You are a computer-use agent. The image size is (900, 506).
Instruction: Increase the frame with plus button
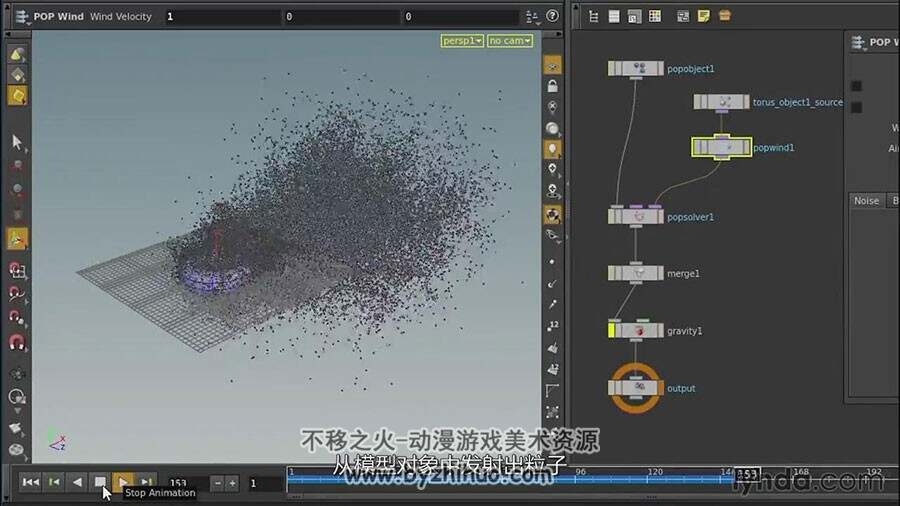click(x=232, y=483)
